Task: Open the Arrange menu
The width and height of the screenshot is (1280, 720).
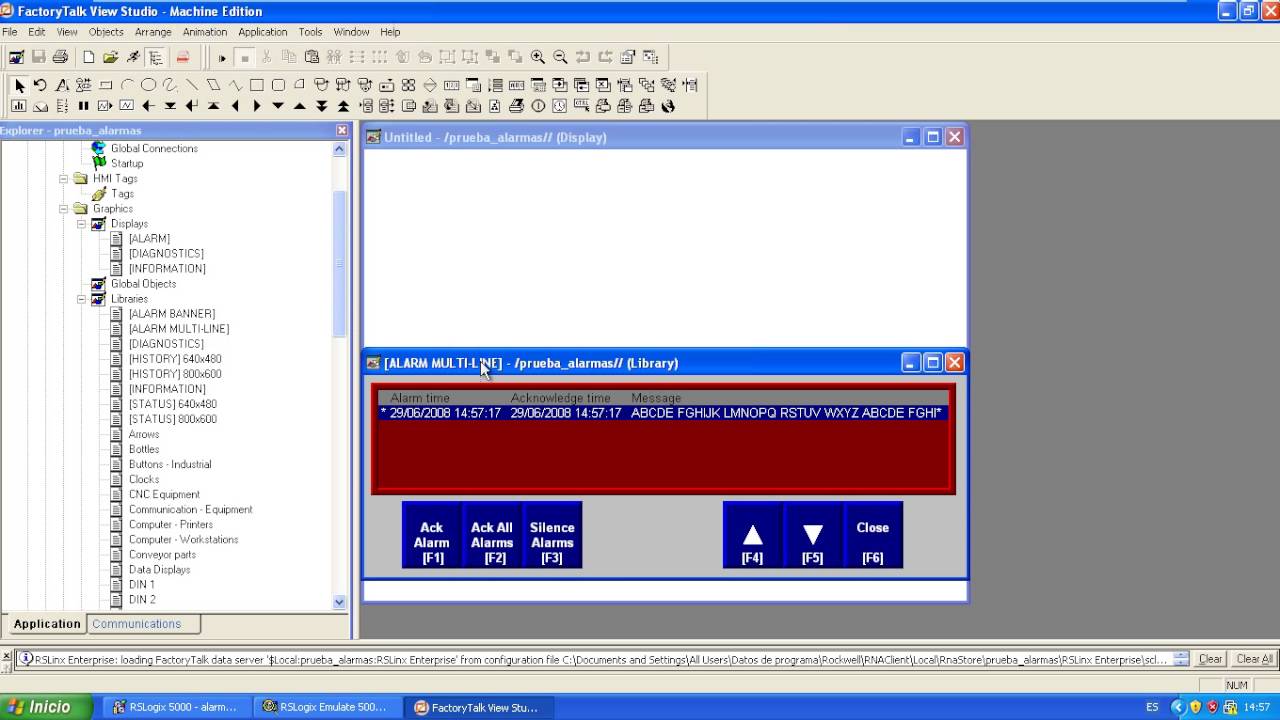Action: (x=153, y=32)
